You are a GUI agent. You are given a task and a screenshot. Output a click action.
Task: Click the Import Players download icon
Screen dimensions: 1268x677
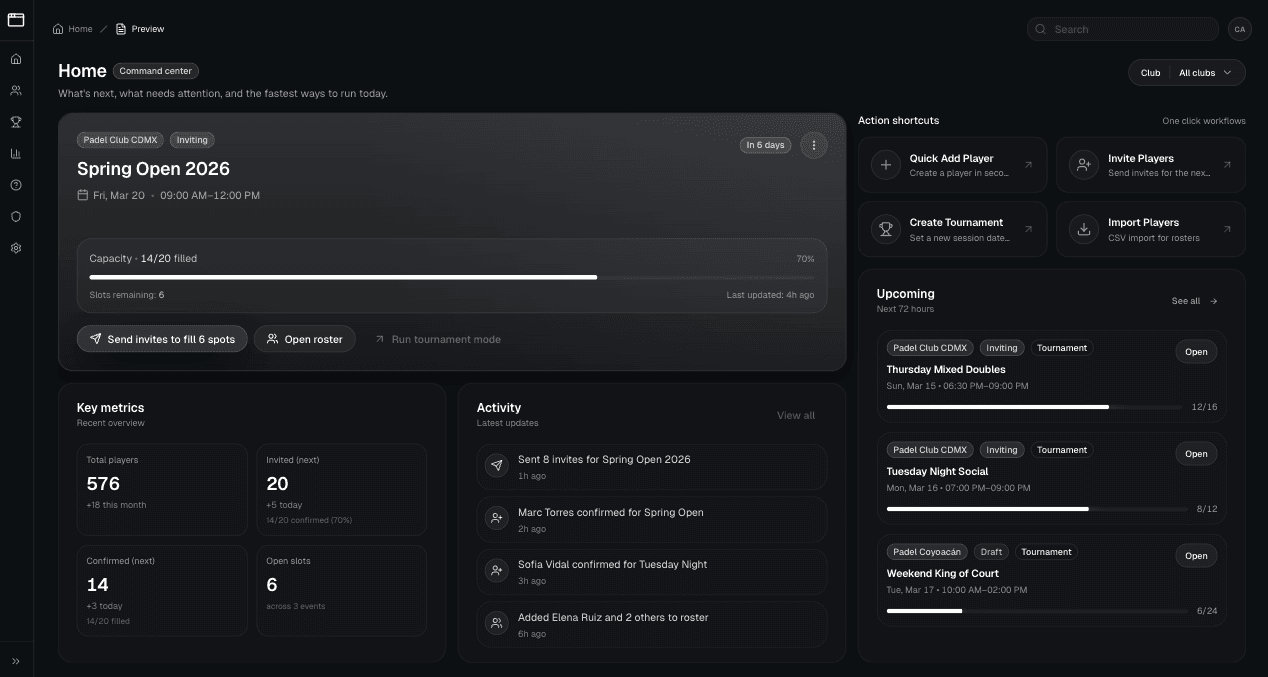[x=1084, y=229]
